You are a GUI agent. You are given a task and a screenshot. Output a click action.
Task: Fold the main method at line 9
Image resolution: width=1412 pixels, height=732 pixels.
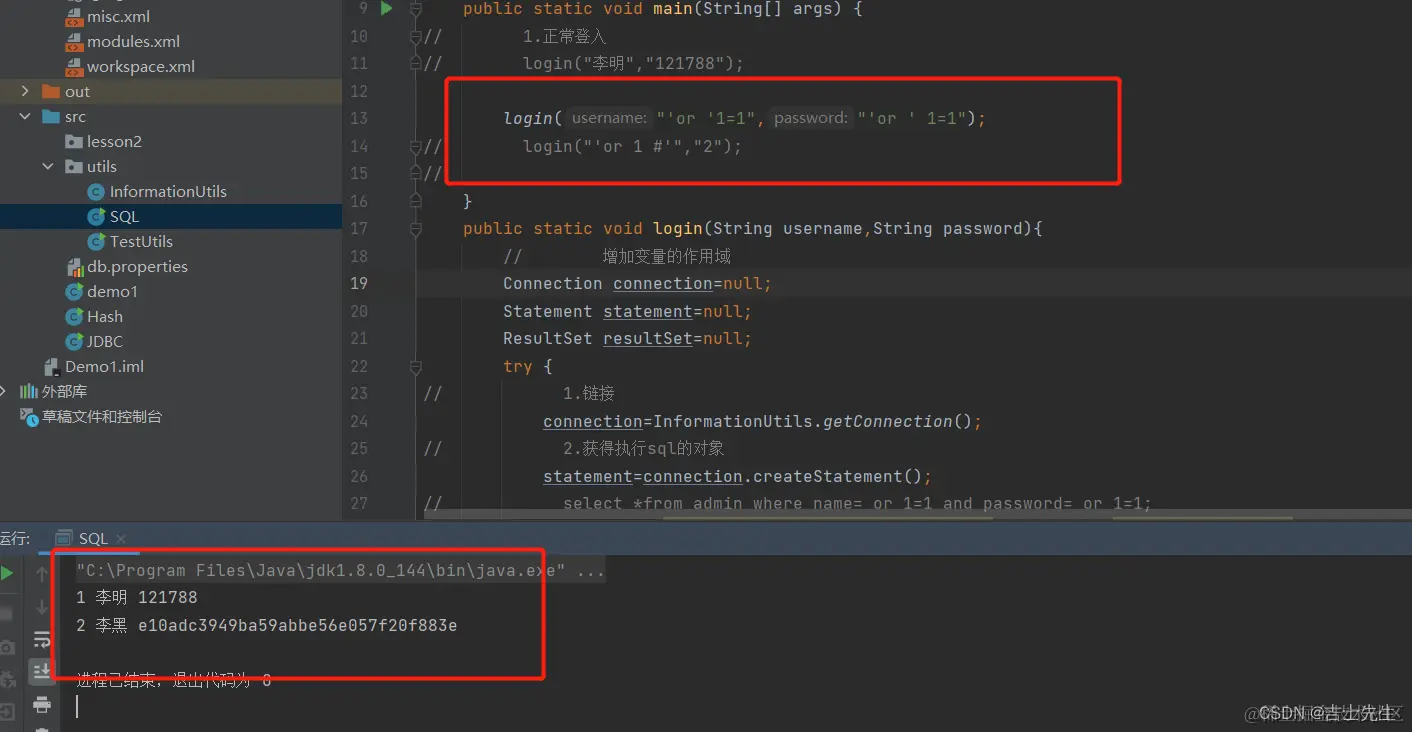[x=415, y=9]
